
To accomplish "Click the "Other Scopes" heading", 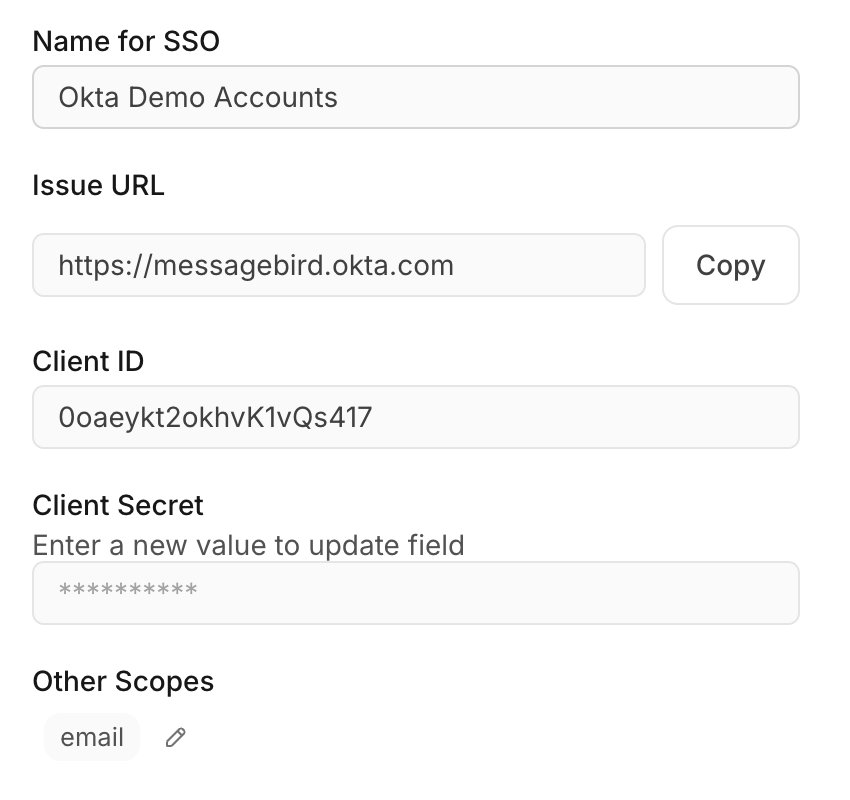I will [123, 681].
